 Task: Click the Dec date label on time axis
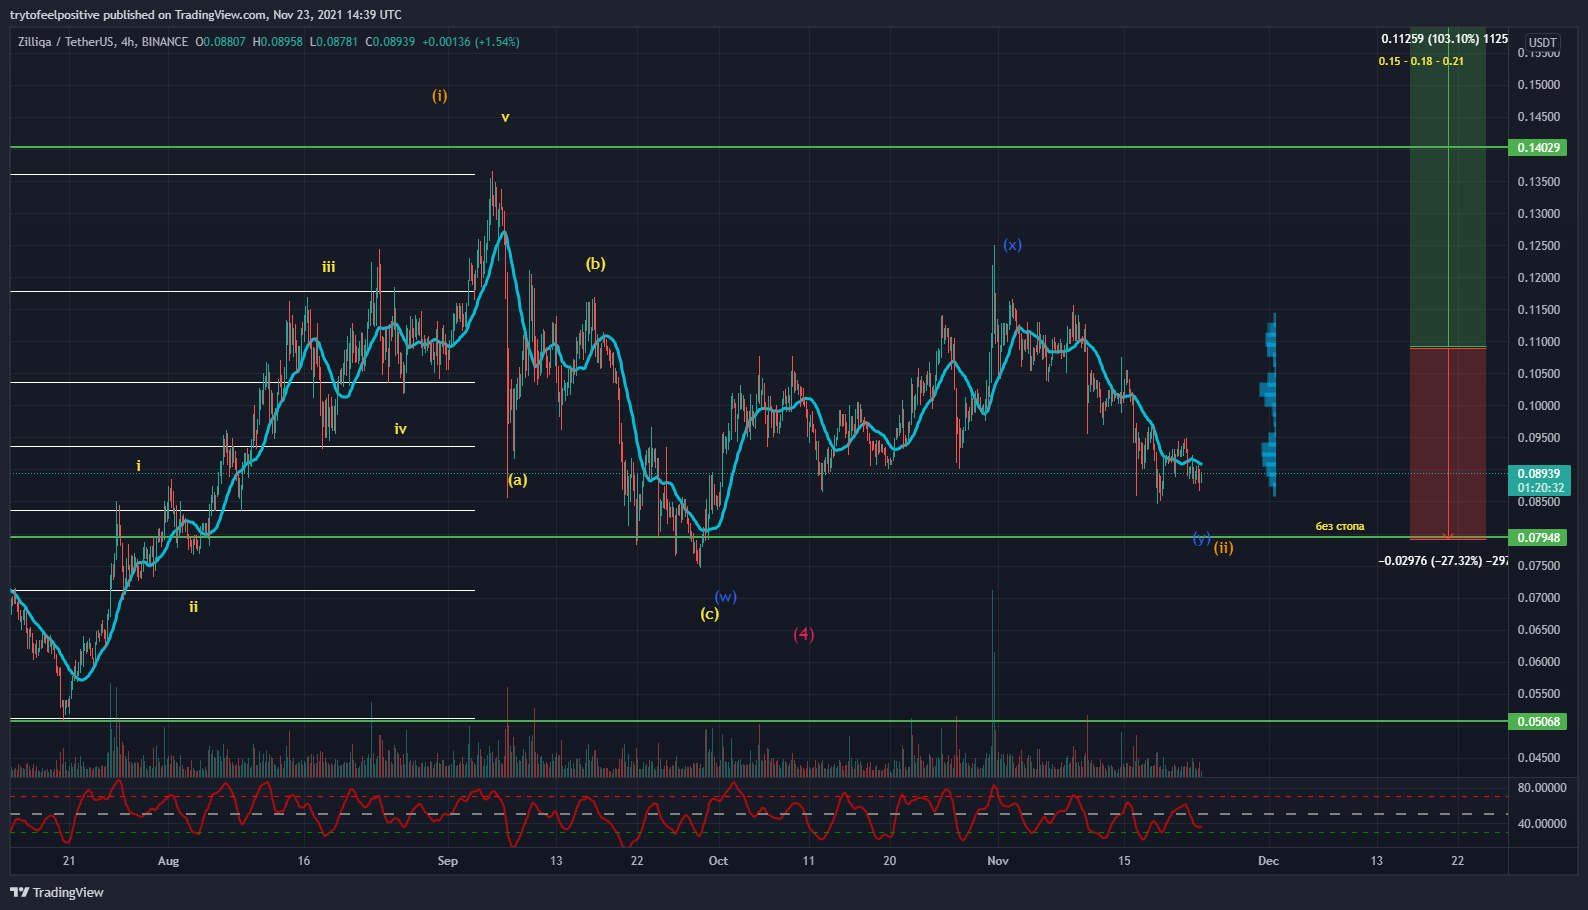point(1268,861)
